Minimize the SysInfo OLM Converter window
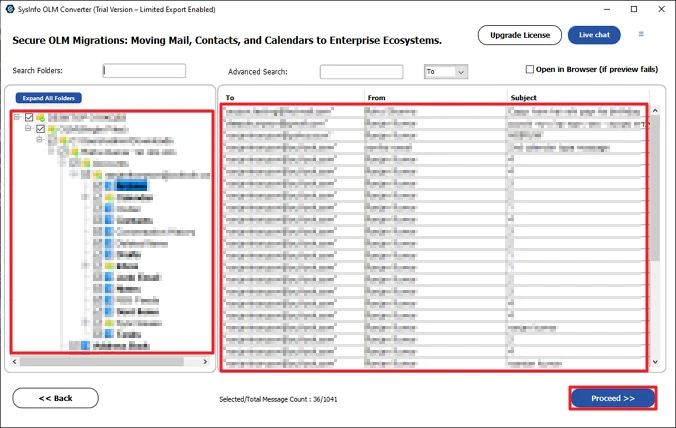Screen dimensions: 676x428 [607, 9]
